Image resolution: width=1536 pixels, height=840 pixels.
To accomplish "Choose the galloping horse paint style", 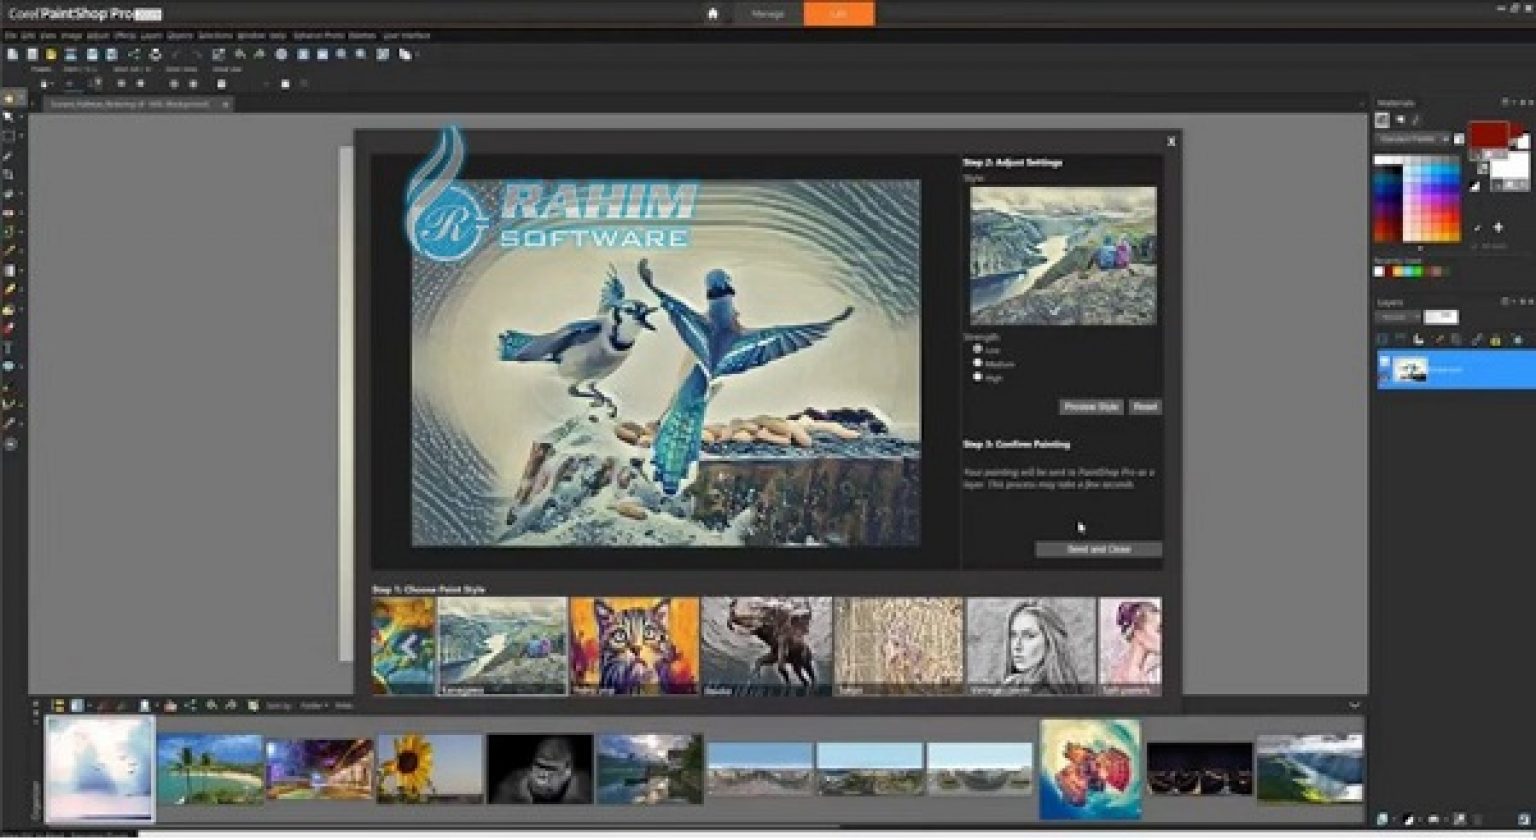I will tap(767, 646).
